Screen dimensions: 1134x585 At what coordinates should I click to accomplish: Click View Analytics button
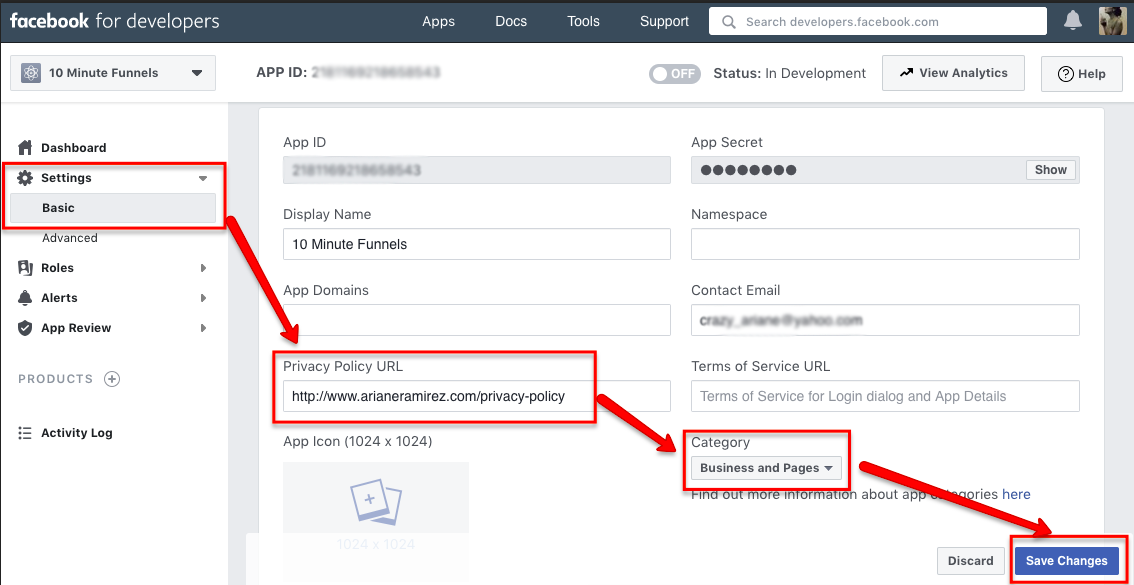pos(953,73)
